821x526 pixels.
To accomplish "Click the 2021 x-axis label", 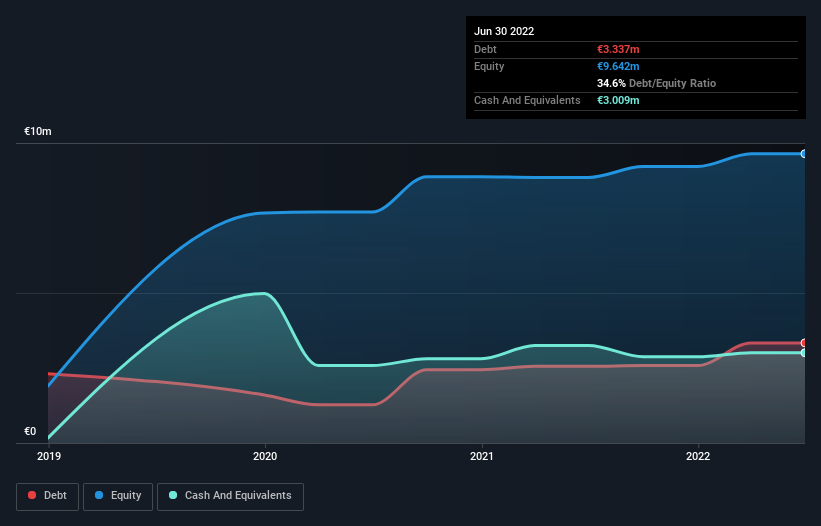I will 482,456.
